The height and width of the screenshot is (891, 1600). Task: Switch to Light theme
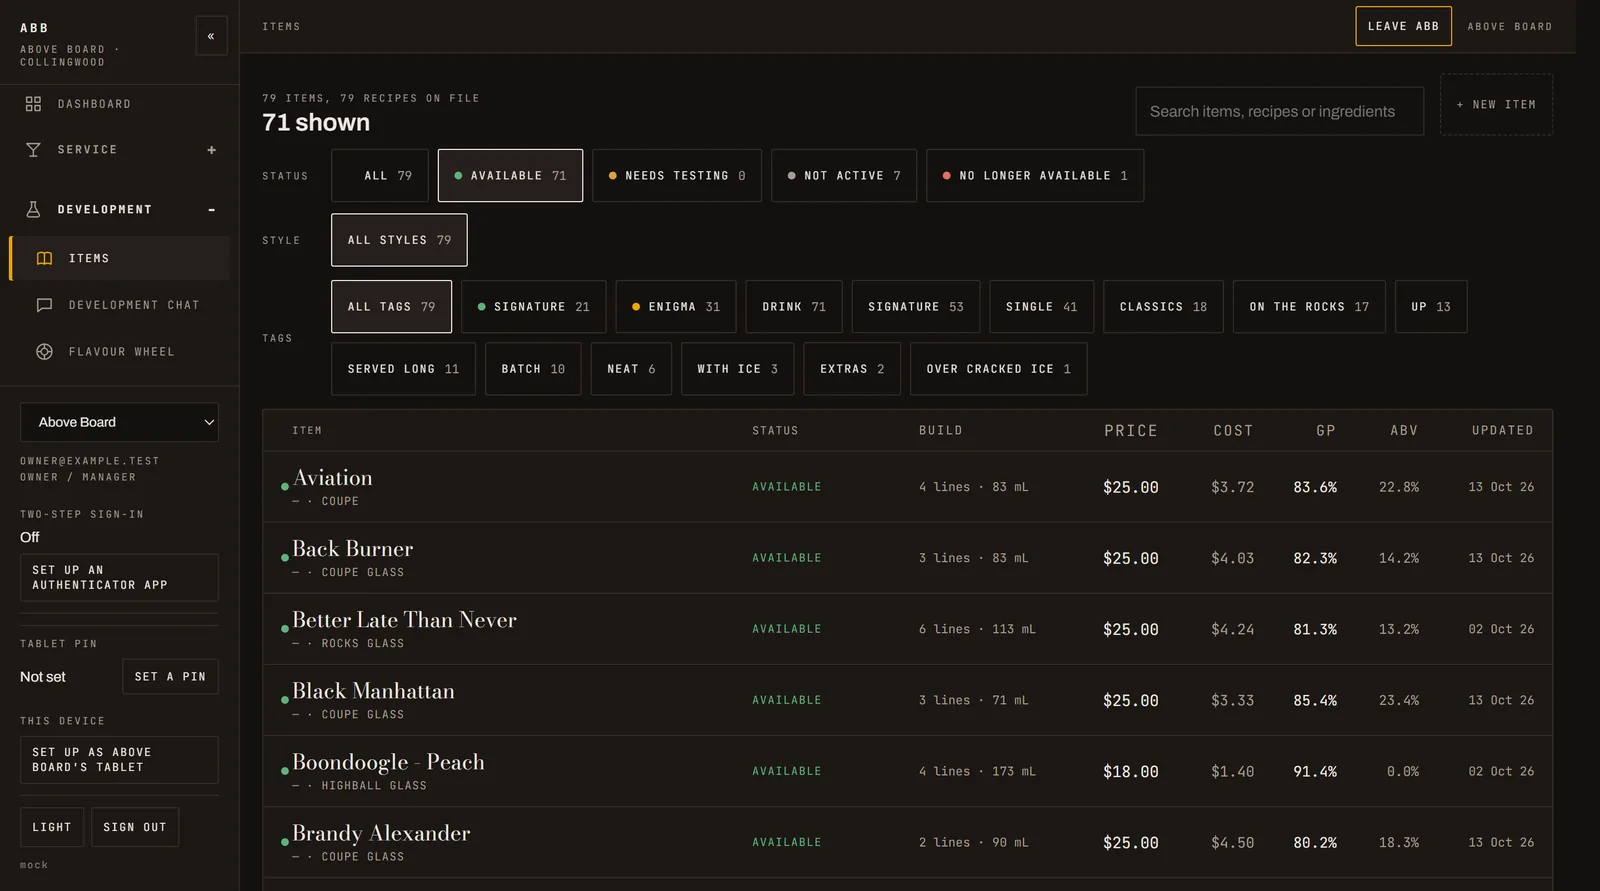(52, 827)
